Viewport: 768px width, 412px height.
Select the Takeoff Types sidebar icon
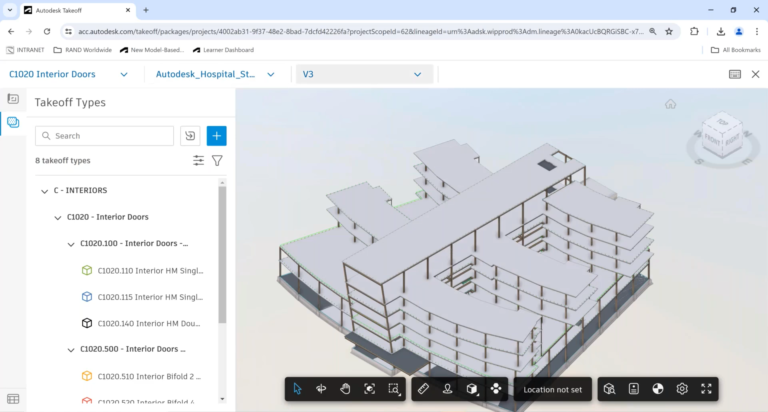[x=13, y=122]
